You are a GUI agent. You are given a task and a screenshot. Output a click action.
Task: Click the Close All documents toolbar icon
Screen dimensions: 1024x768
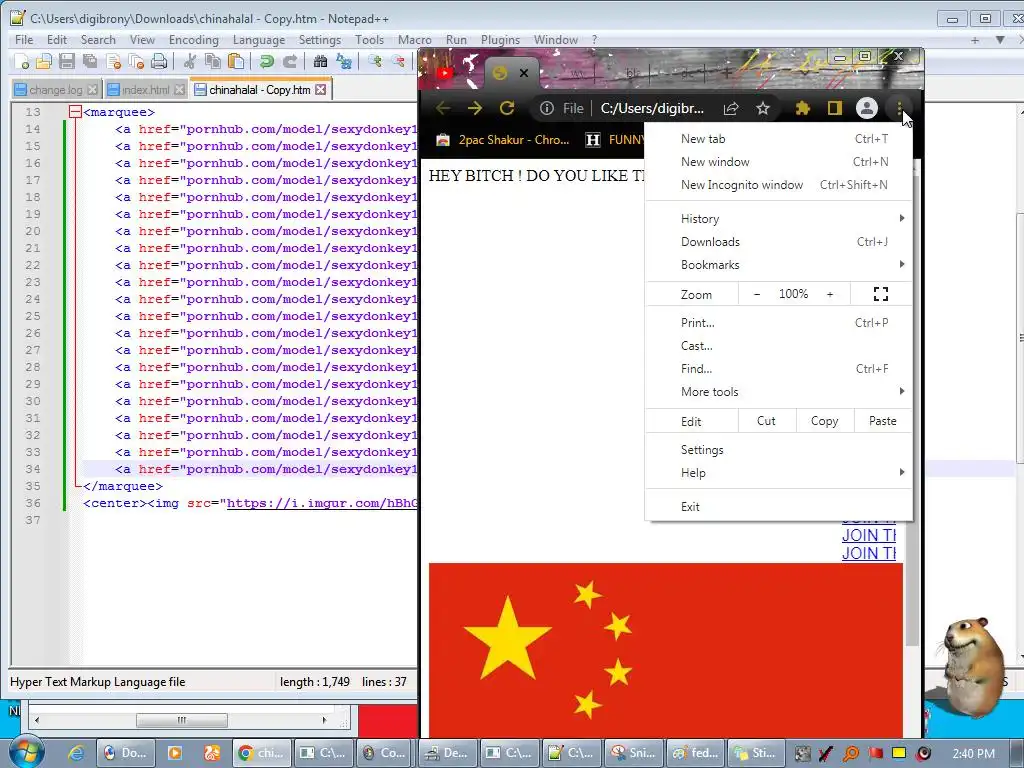[136, 62]
